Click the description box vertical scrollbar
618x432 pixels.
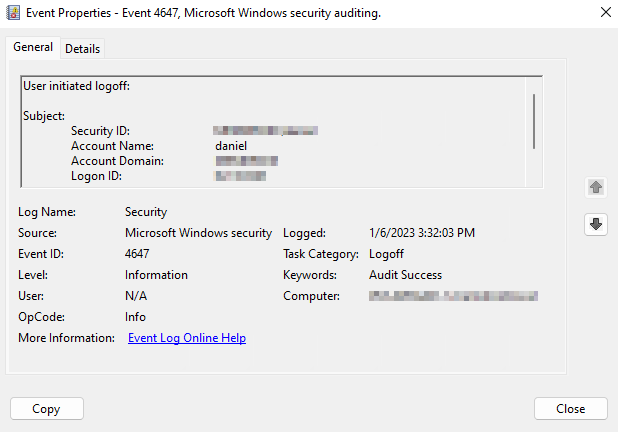coord(534,120)
